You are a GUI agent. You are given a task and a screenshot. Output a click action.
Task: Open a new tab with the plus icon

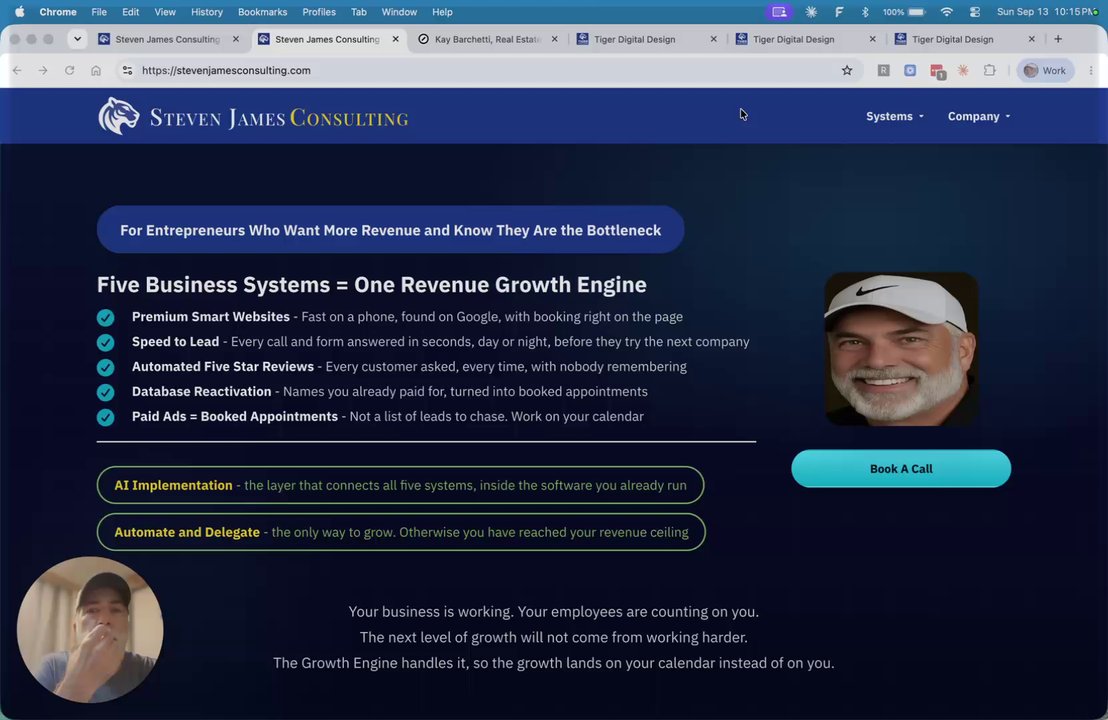click(1058, 39)
